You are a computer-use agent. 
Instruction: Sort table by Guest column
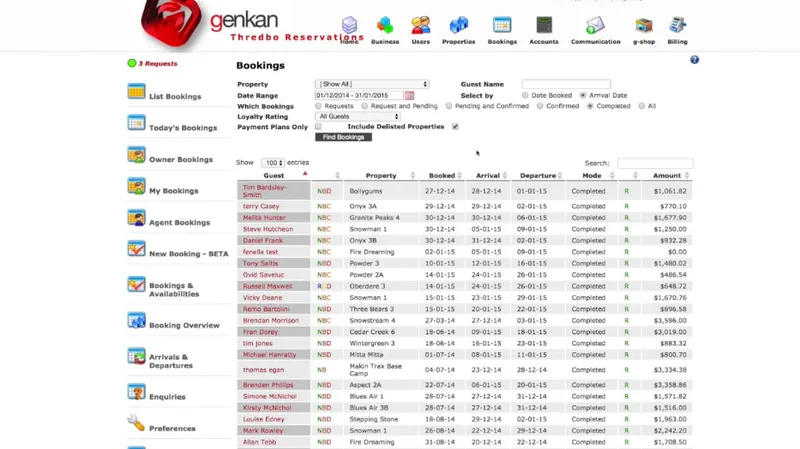(x=274, y=176)
